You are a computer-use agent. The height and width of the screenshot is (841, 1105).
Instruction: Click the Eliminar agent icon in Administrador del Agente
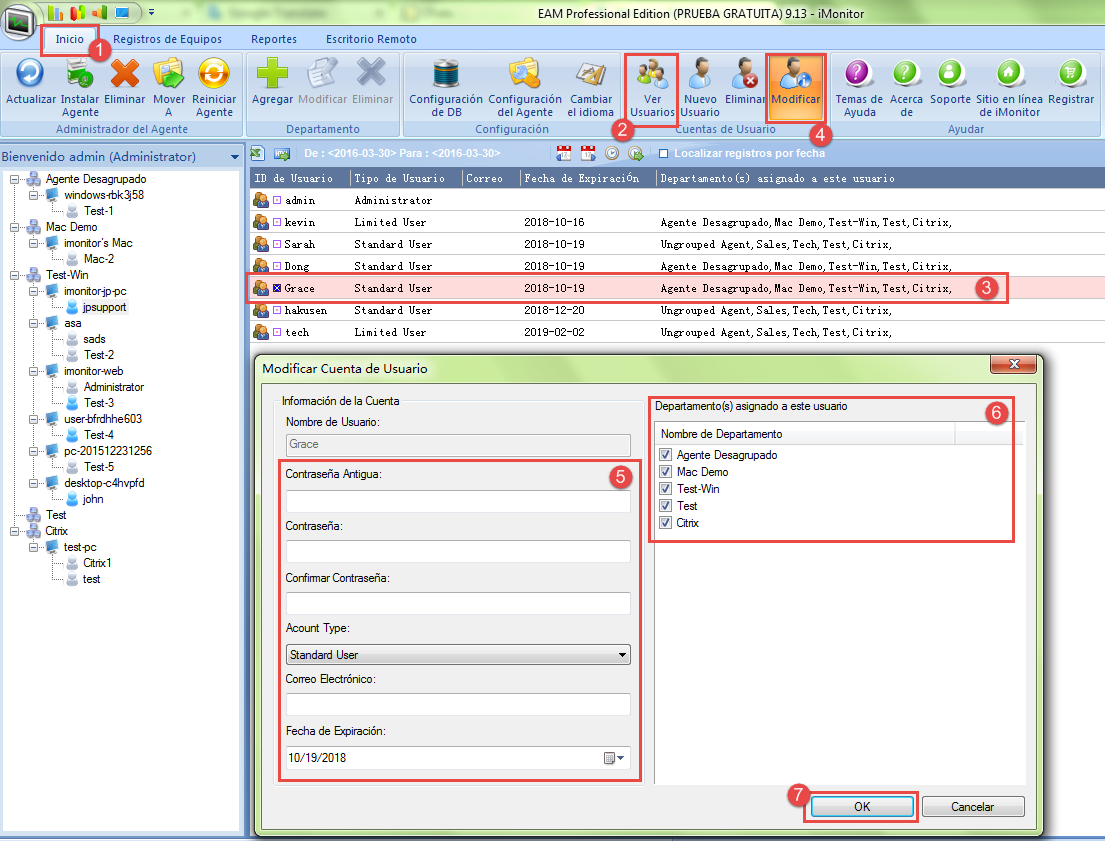click(125, 73)
